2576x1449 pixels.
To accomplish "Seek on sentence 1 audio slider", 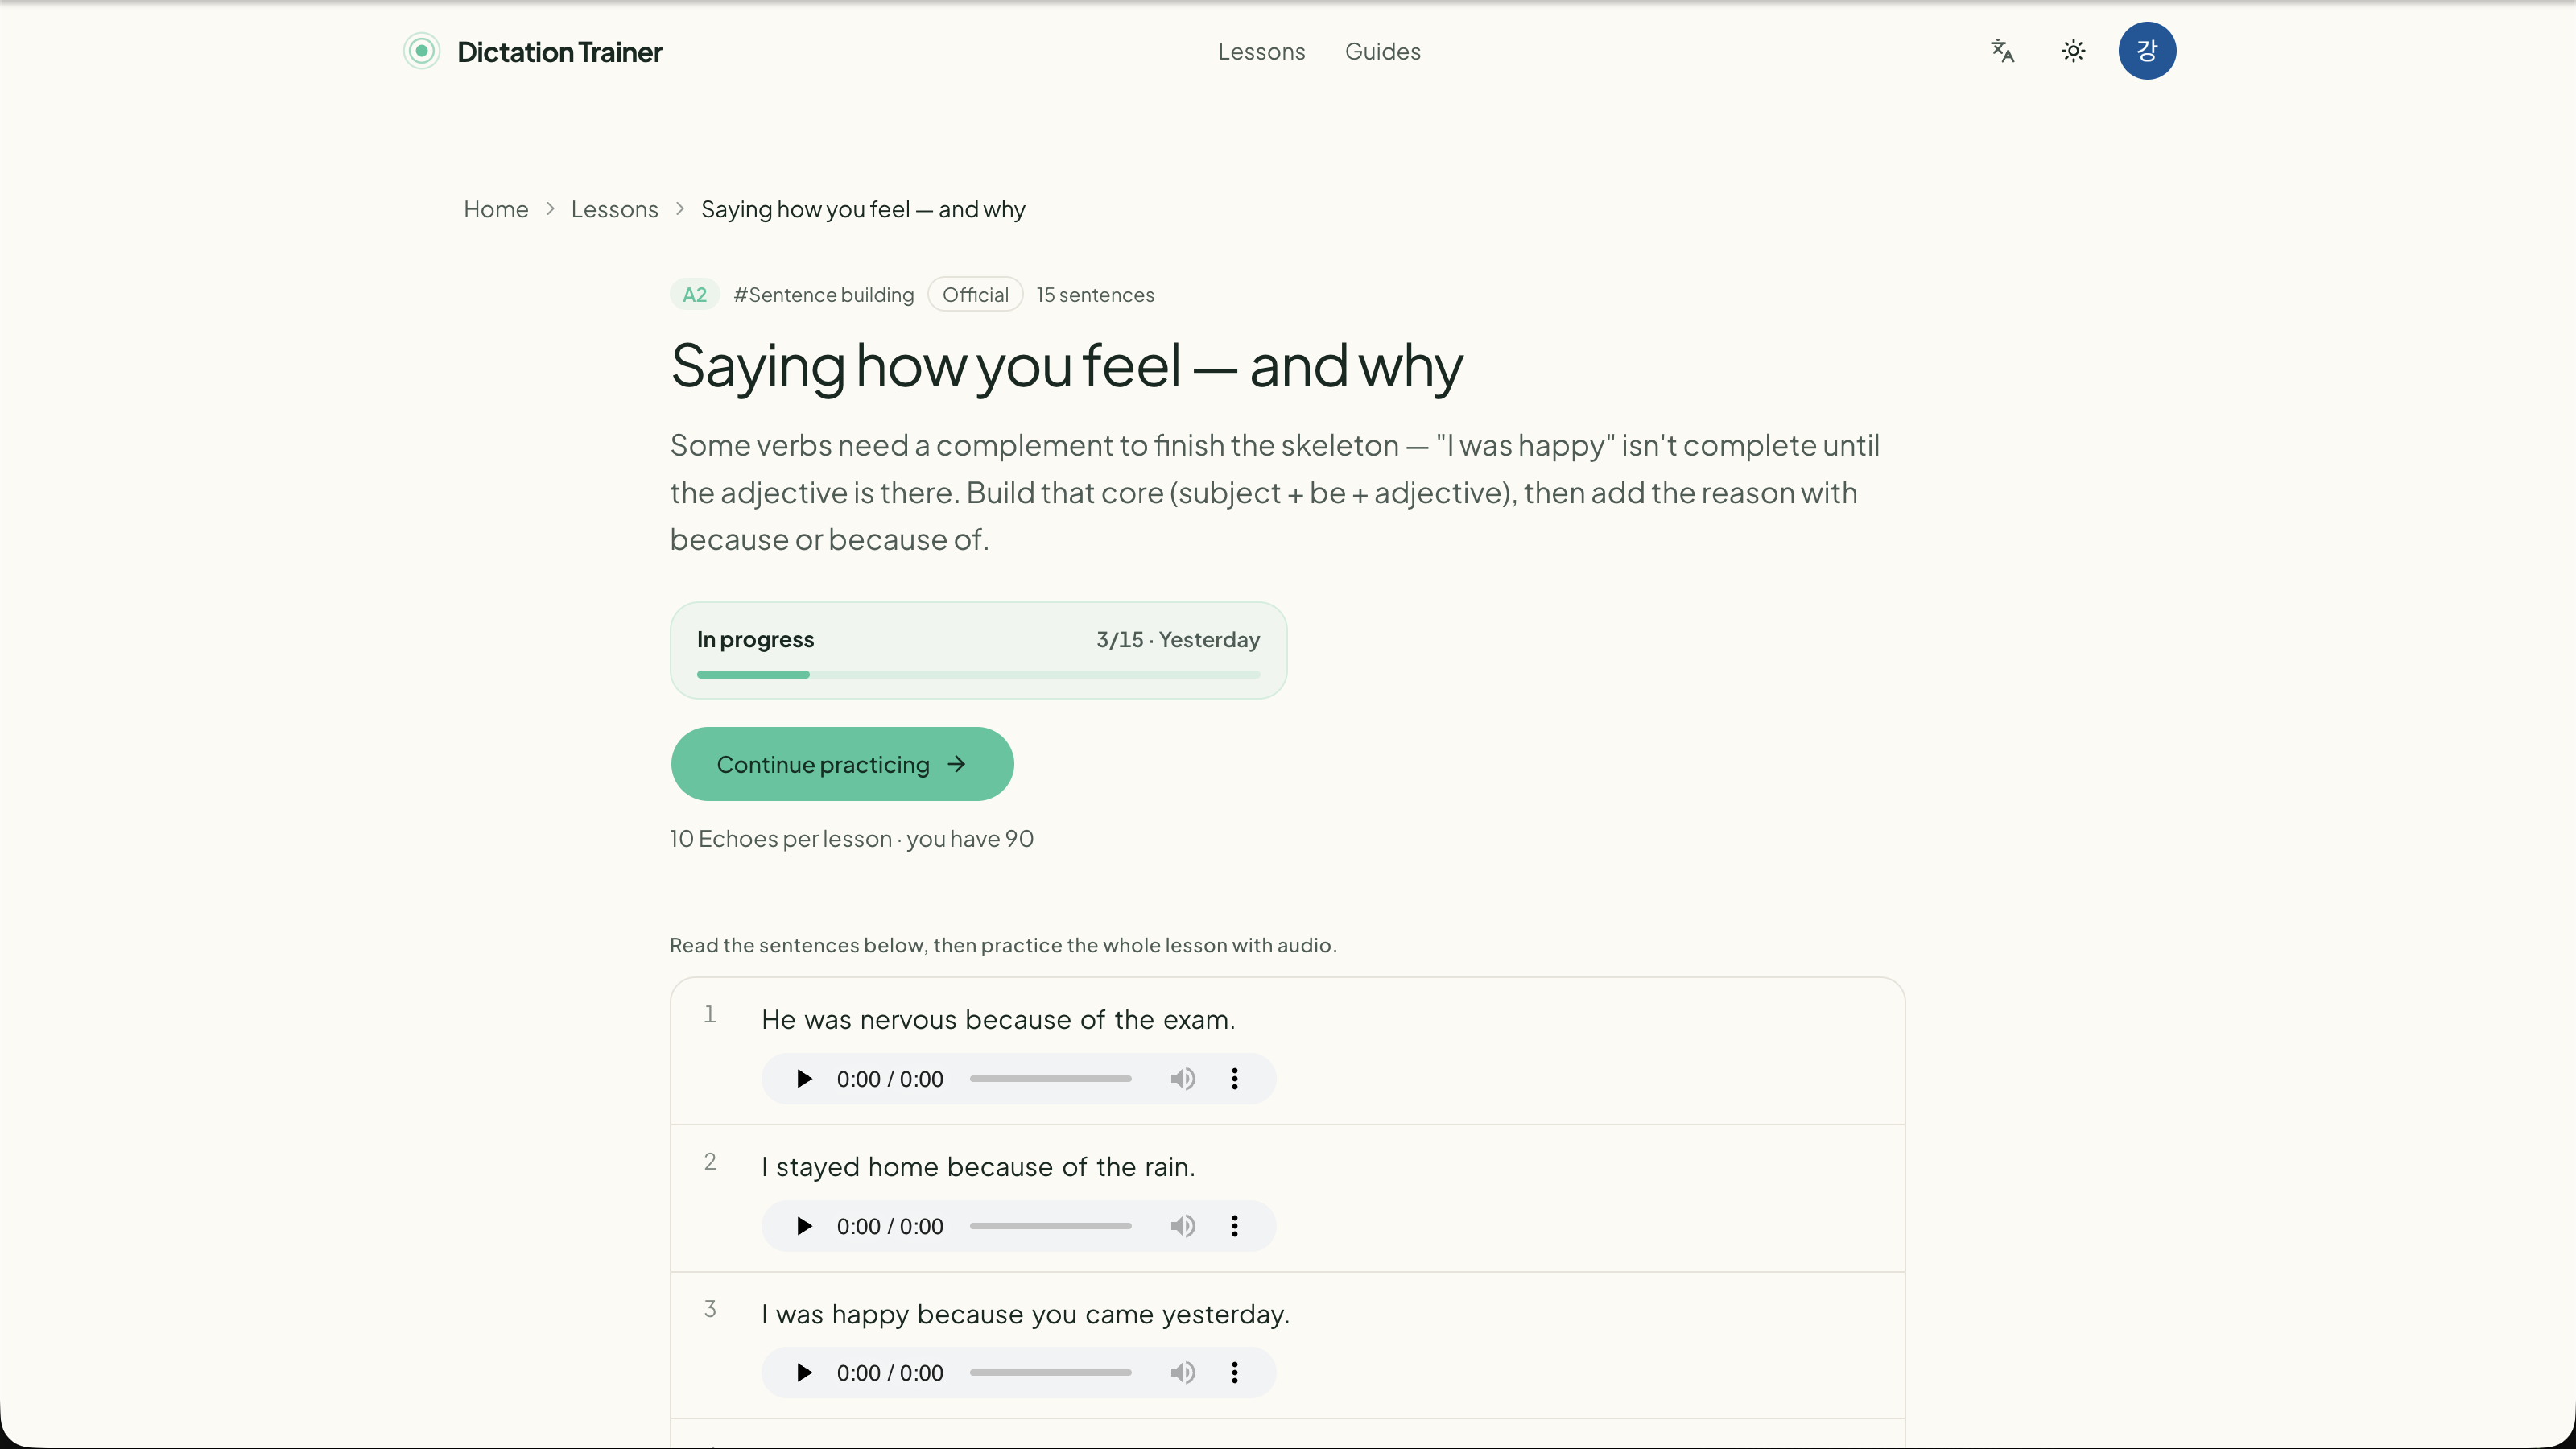I will (1050, 1078).
